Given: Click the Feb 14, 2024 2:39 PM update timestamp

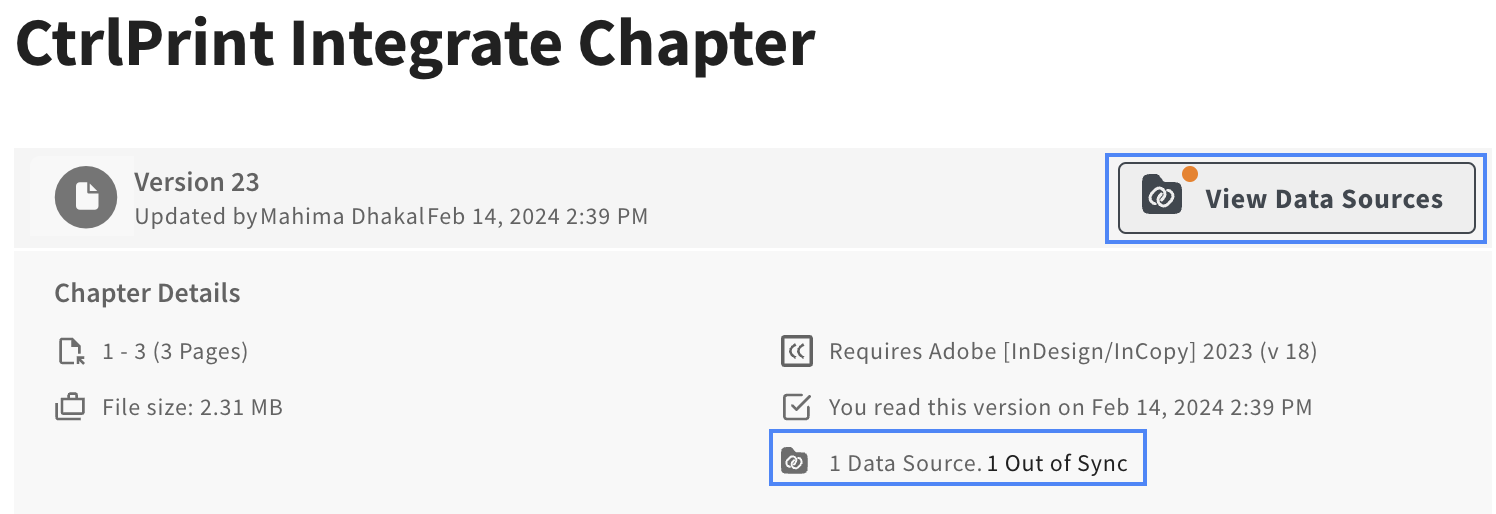Looking at the screenshot, I should click(x=538, y=215).
